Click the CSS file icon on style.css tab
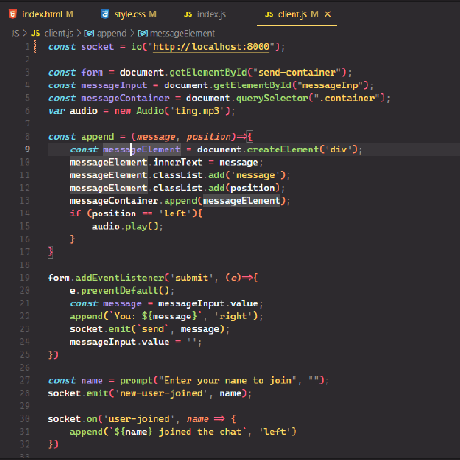Viewport: 460px width, 460px height. coord(105,14)
